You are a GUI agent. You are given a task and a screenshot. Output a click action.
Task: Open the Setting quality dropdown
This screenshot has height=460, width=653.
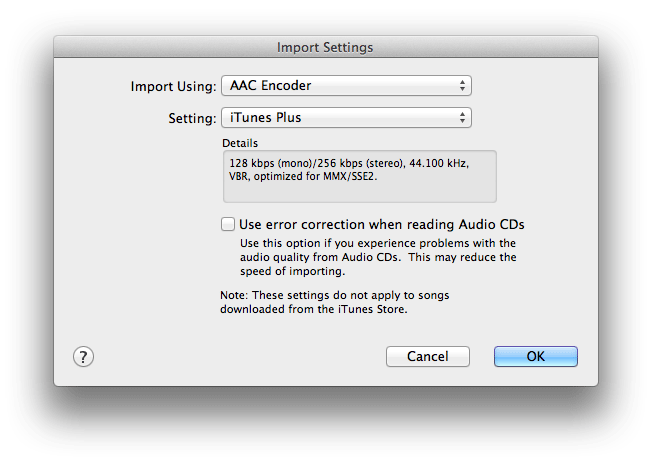pyautogui.click(x=345, y=118)
